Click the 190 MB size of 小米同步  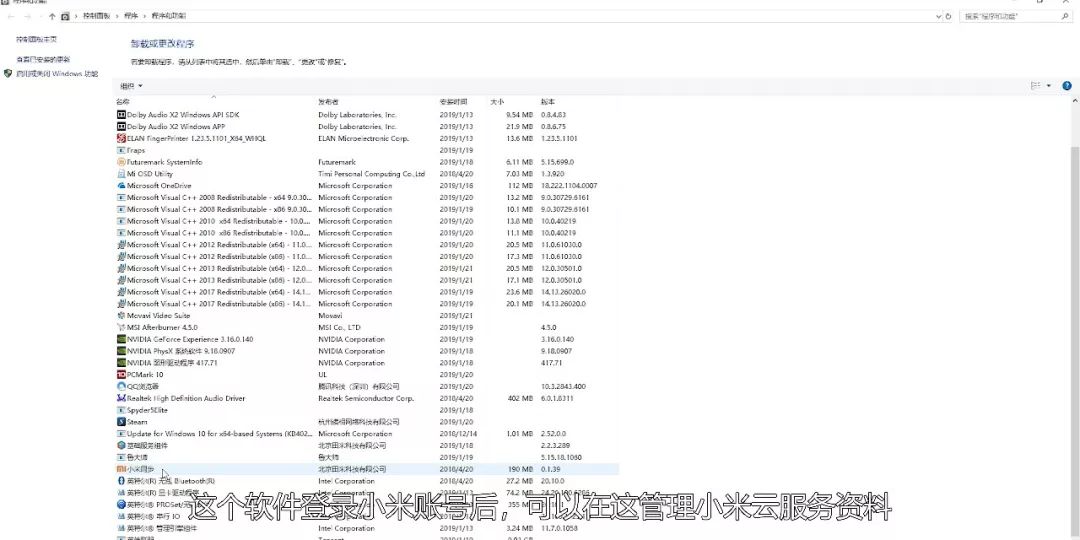(520, 469)
